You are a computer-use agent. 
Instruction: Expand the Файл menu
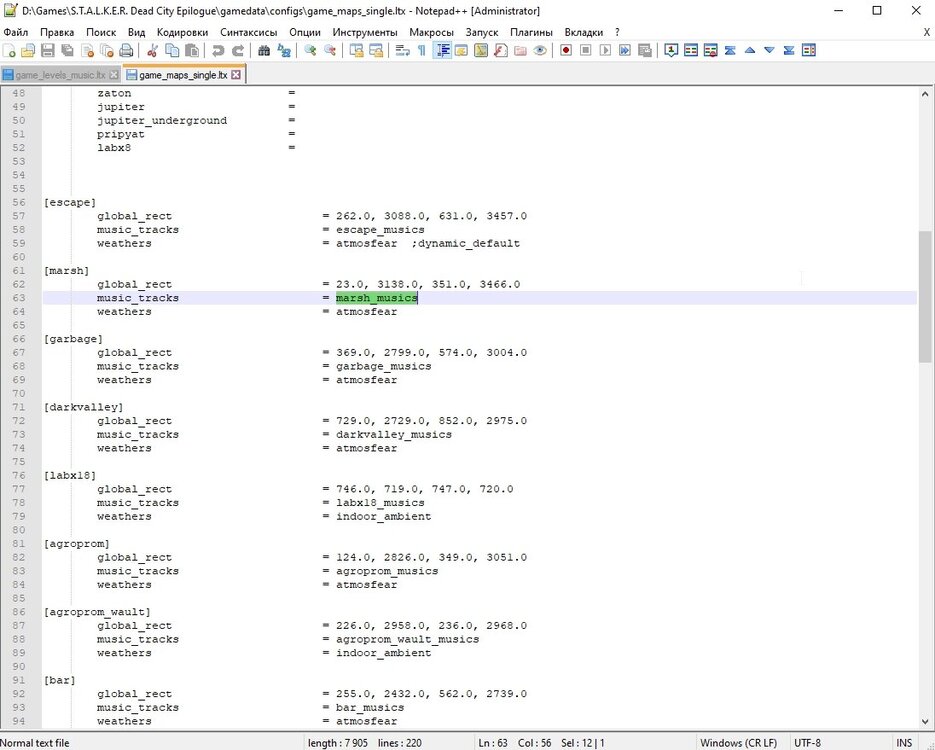coord(16,32)
